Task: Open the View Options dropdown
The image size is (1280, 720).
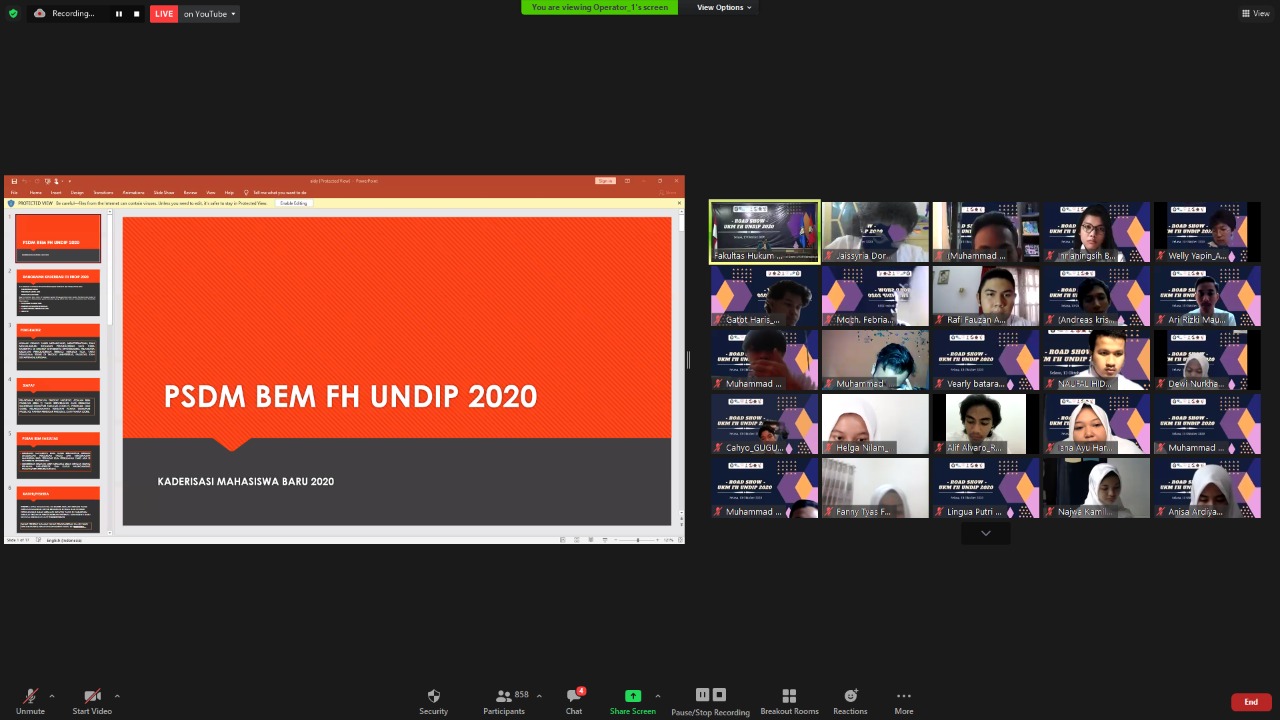Action: click(724, 7)
